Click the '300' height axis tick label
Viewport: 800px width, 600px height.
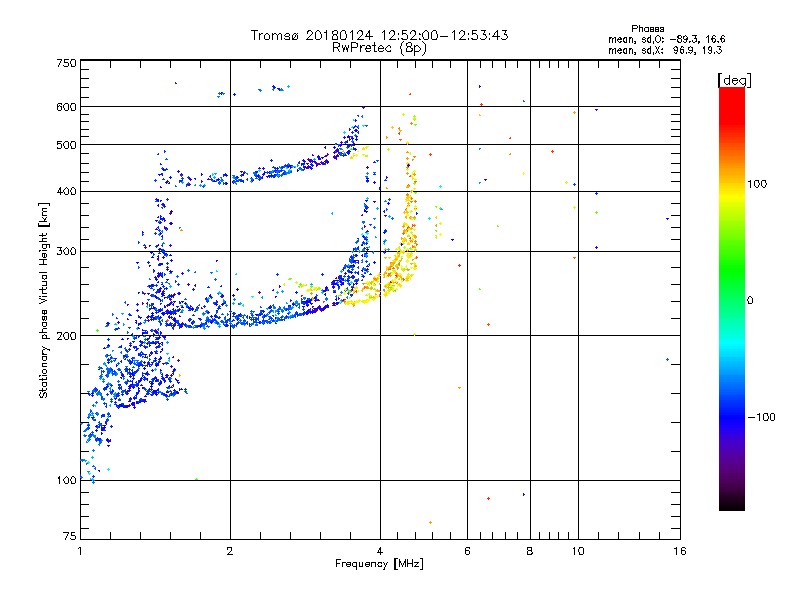[x=66, y=251]
